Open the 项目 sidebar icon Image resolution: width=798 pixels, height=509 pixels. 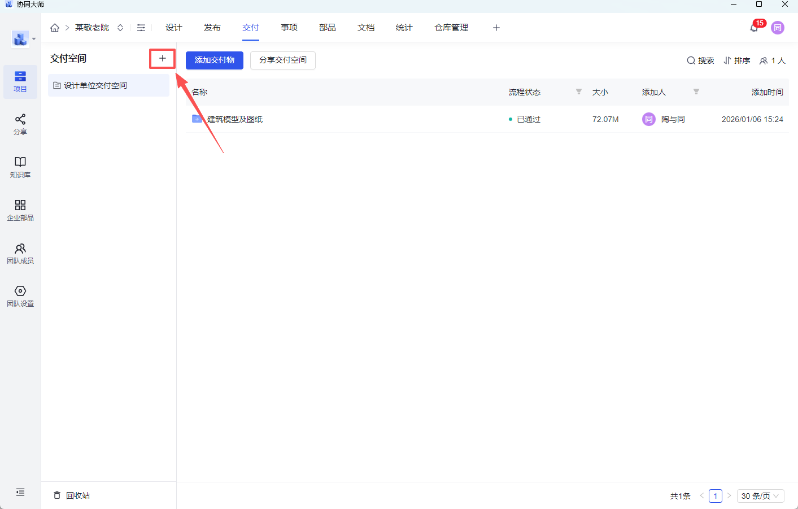pos(20,80)
